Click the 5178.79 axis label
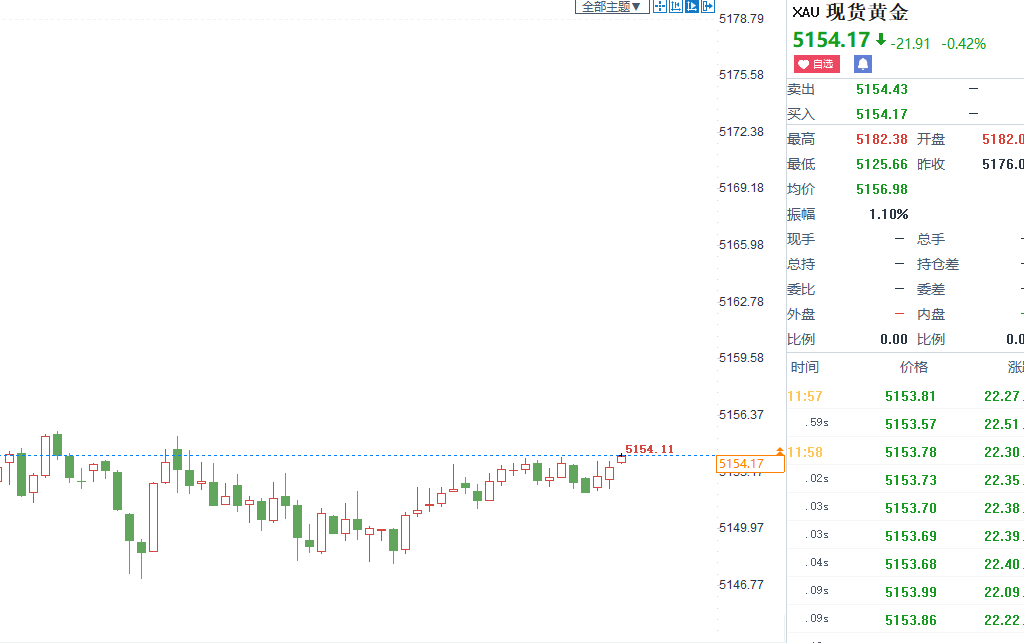Screen dimensions: 1024x643 coord(741,19)
